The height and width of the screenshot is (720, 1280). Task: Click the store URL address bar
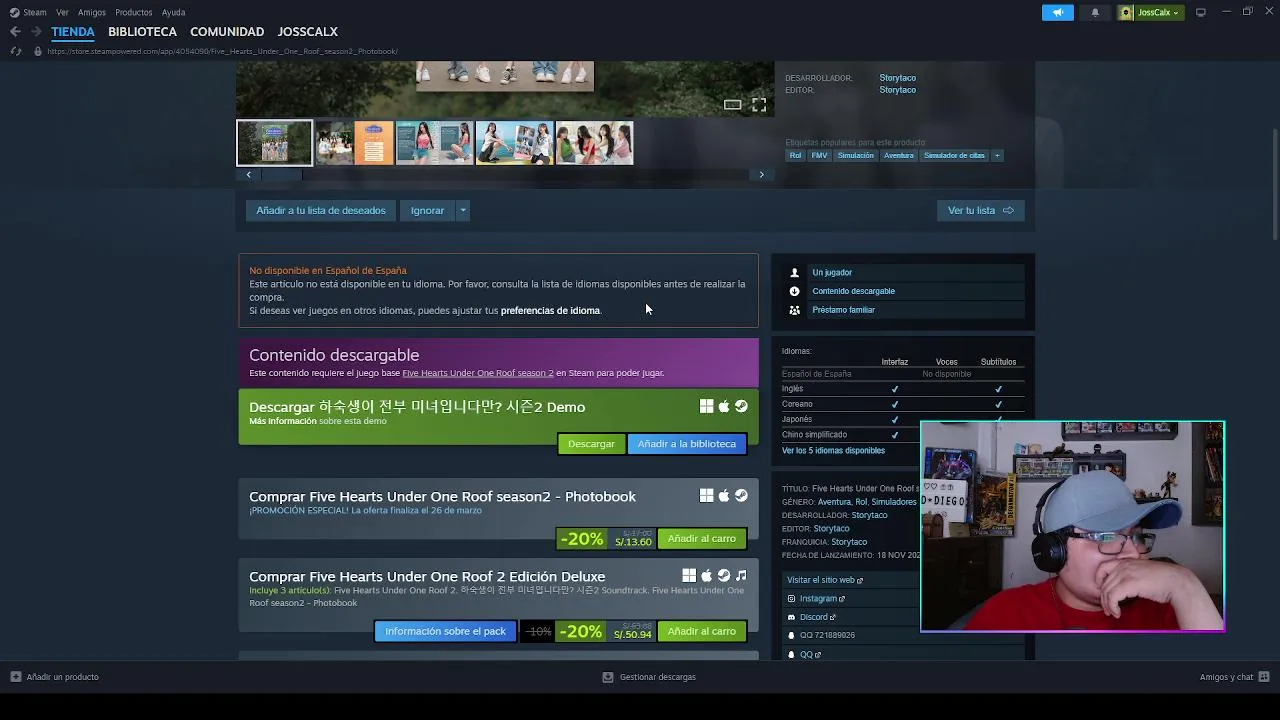(x=222, y=51)
